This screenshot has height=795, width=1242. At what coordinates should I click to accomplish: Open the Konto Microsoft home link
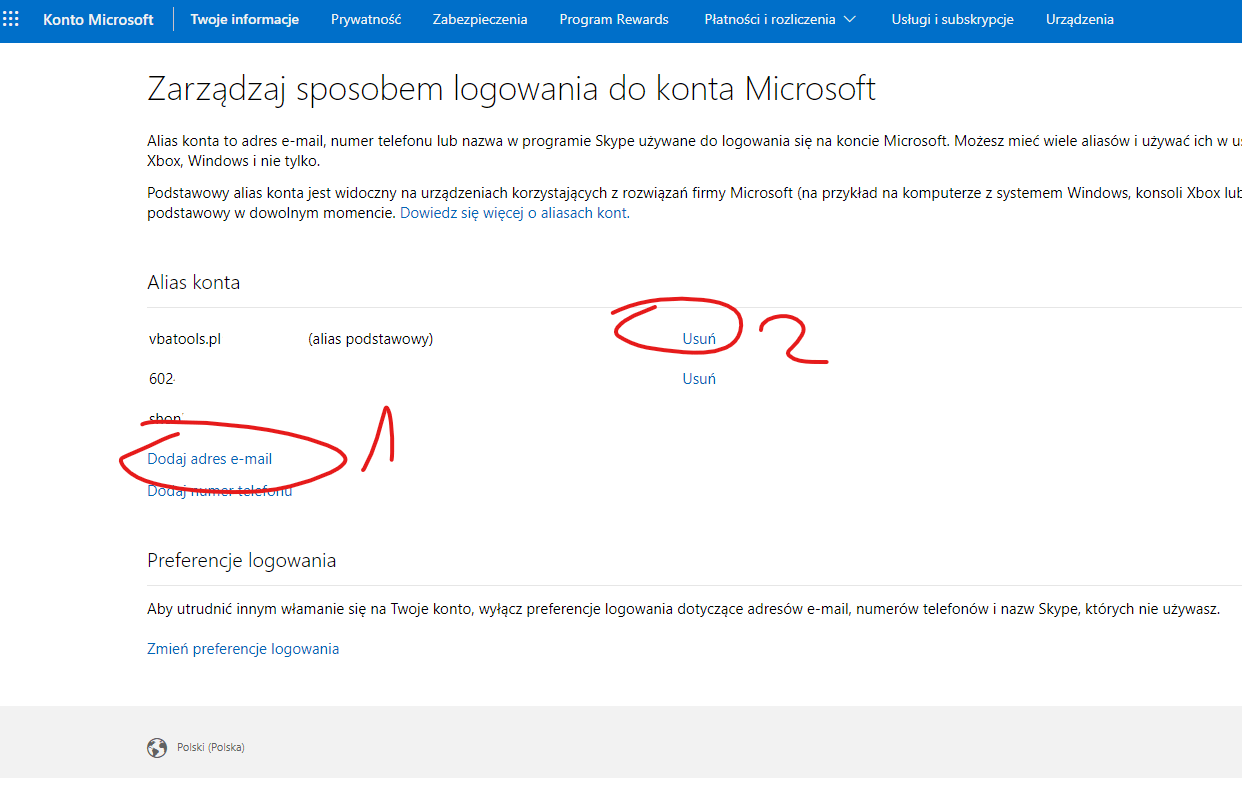[98, 19]
